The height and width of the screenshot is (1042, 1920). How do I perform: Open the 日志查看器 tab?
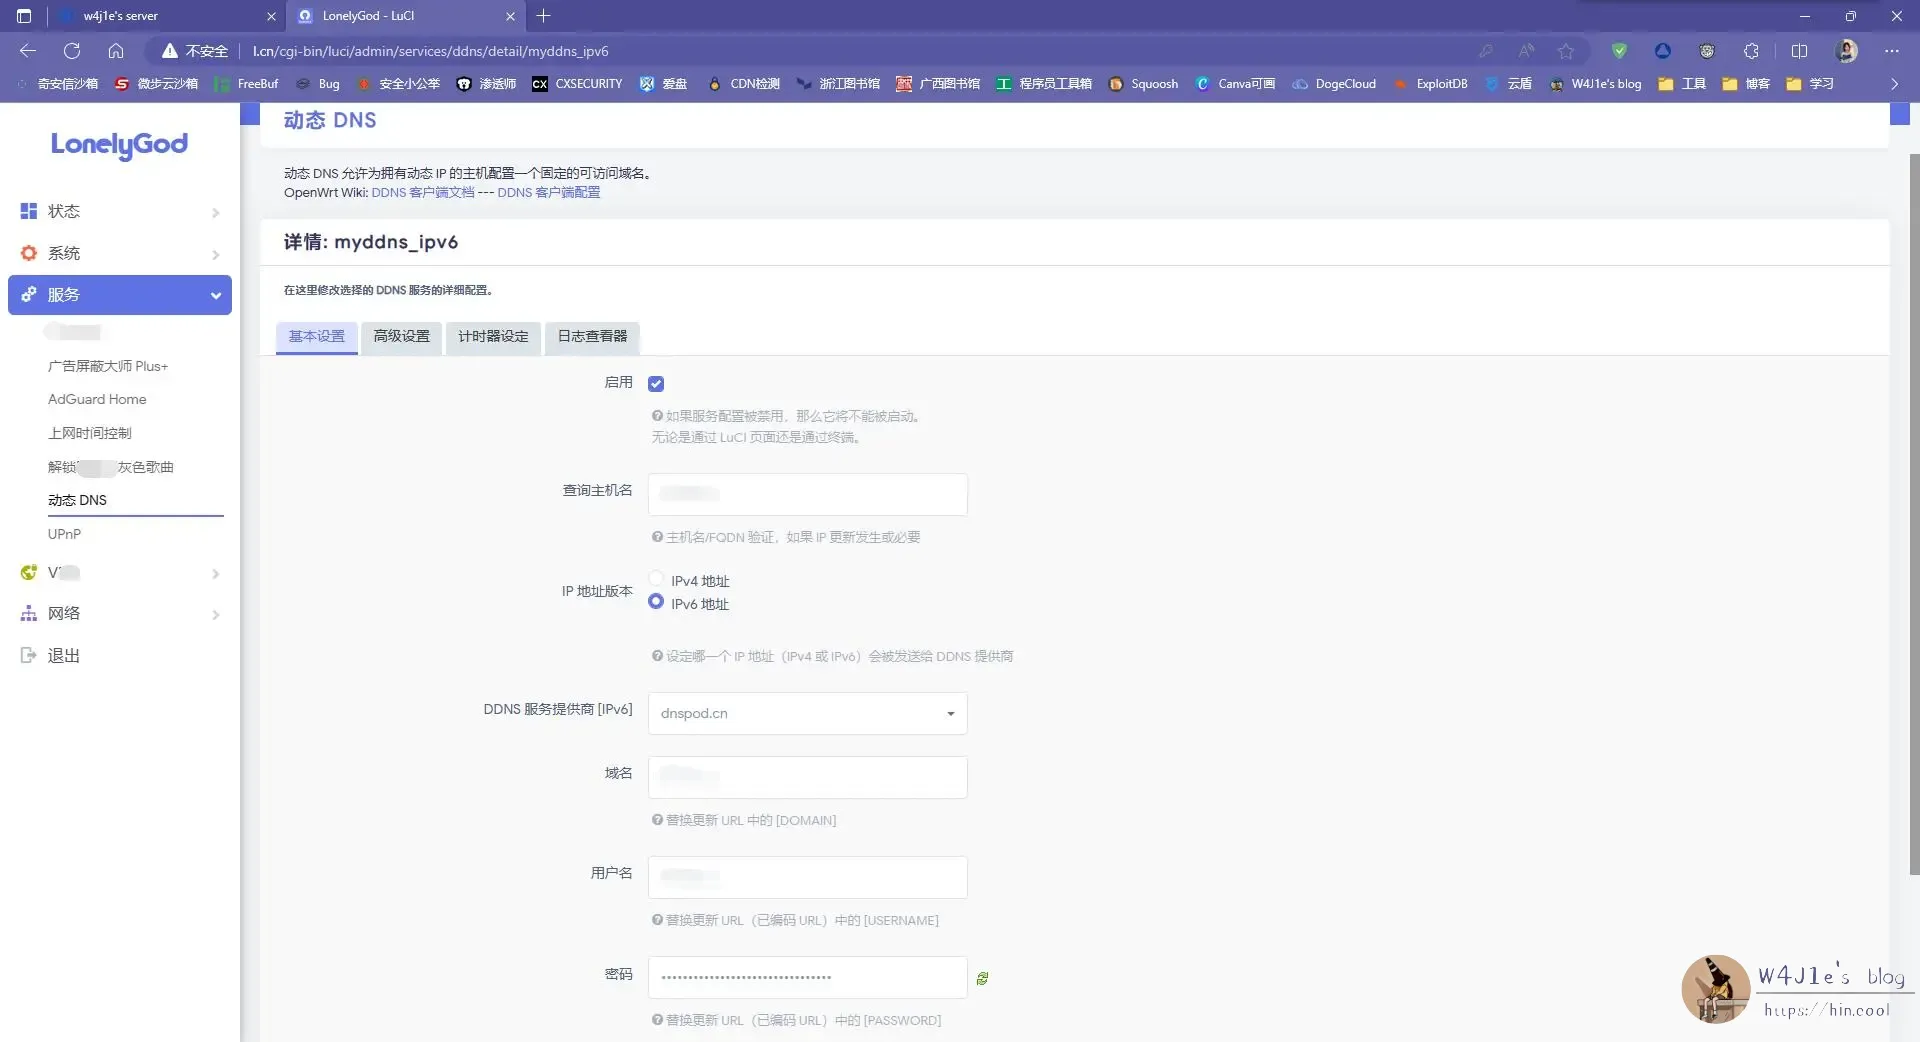point(591,338)
